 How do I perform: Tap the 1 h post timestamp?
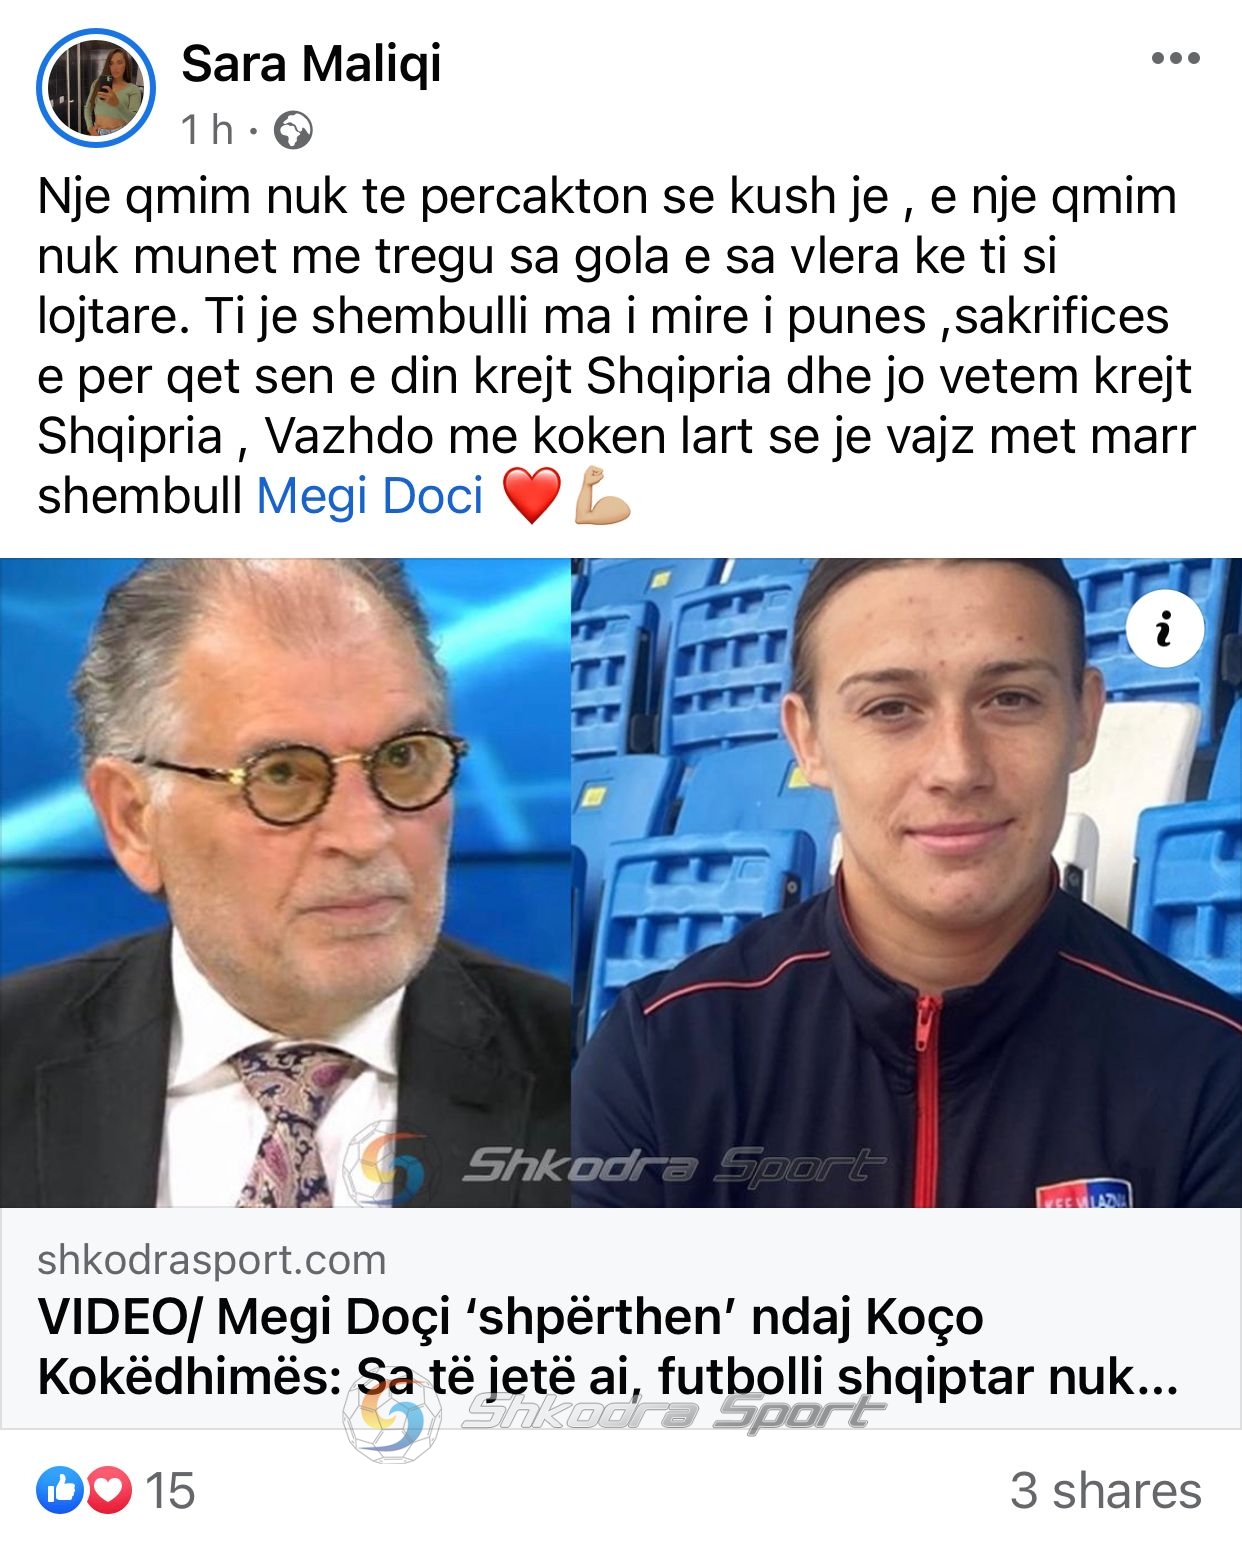coord(207,130)
